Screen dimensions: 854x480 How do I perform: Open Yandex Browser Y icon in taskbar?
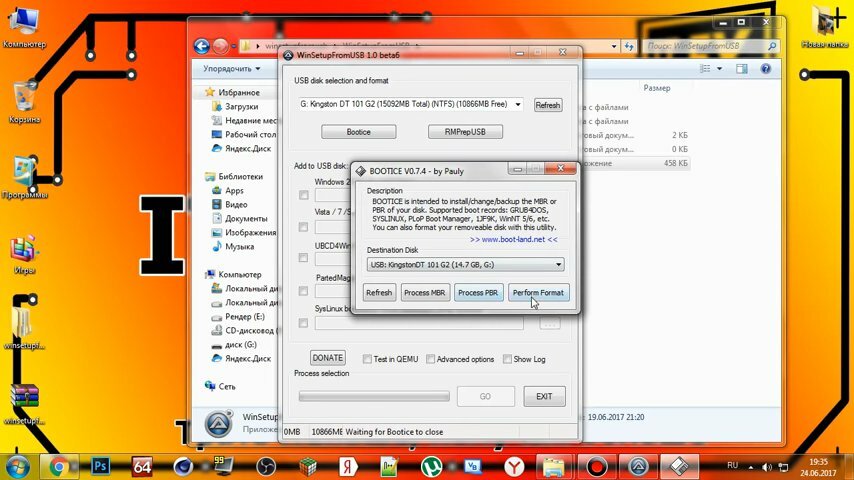[514, 467]
